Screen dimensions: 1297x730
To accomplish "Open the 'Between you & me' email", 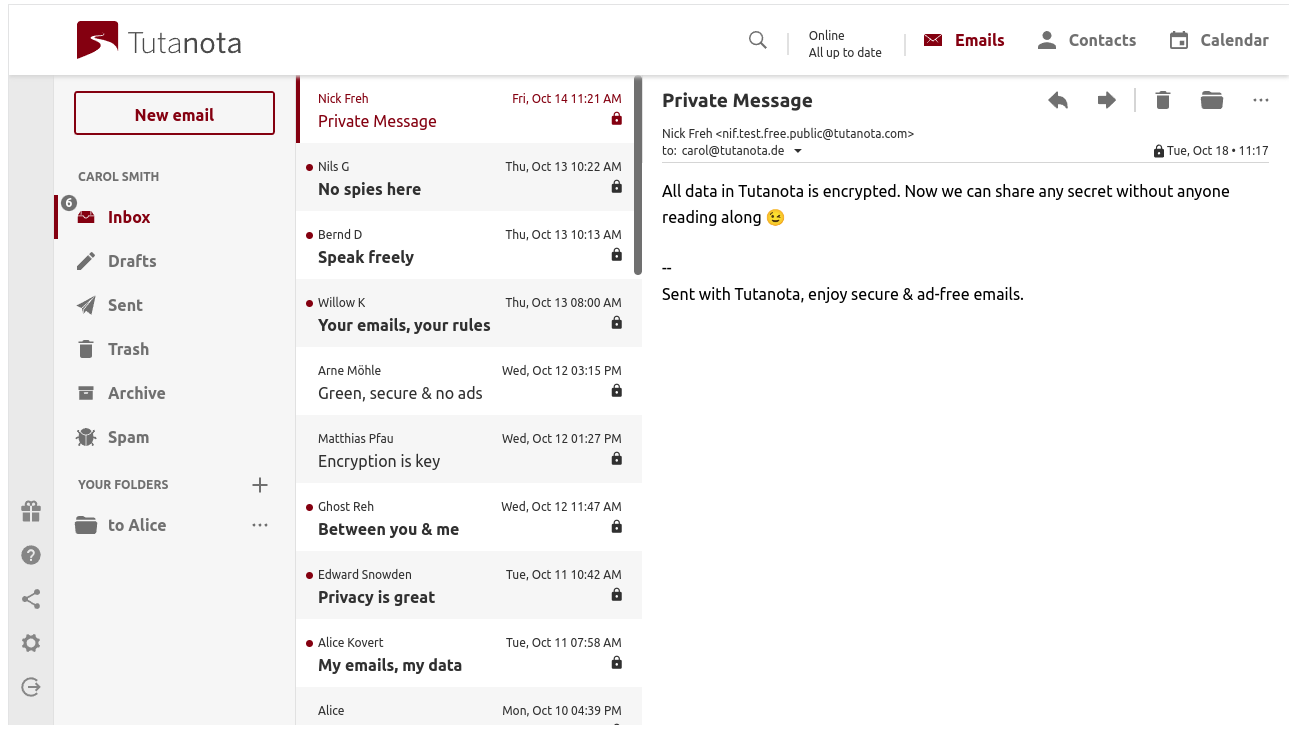I will click(x=469, y=517).
